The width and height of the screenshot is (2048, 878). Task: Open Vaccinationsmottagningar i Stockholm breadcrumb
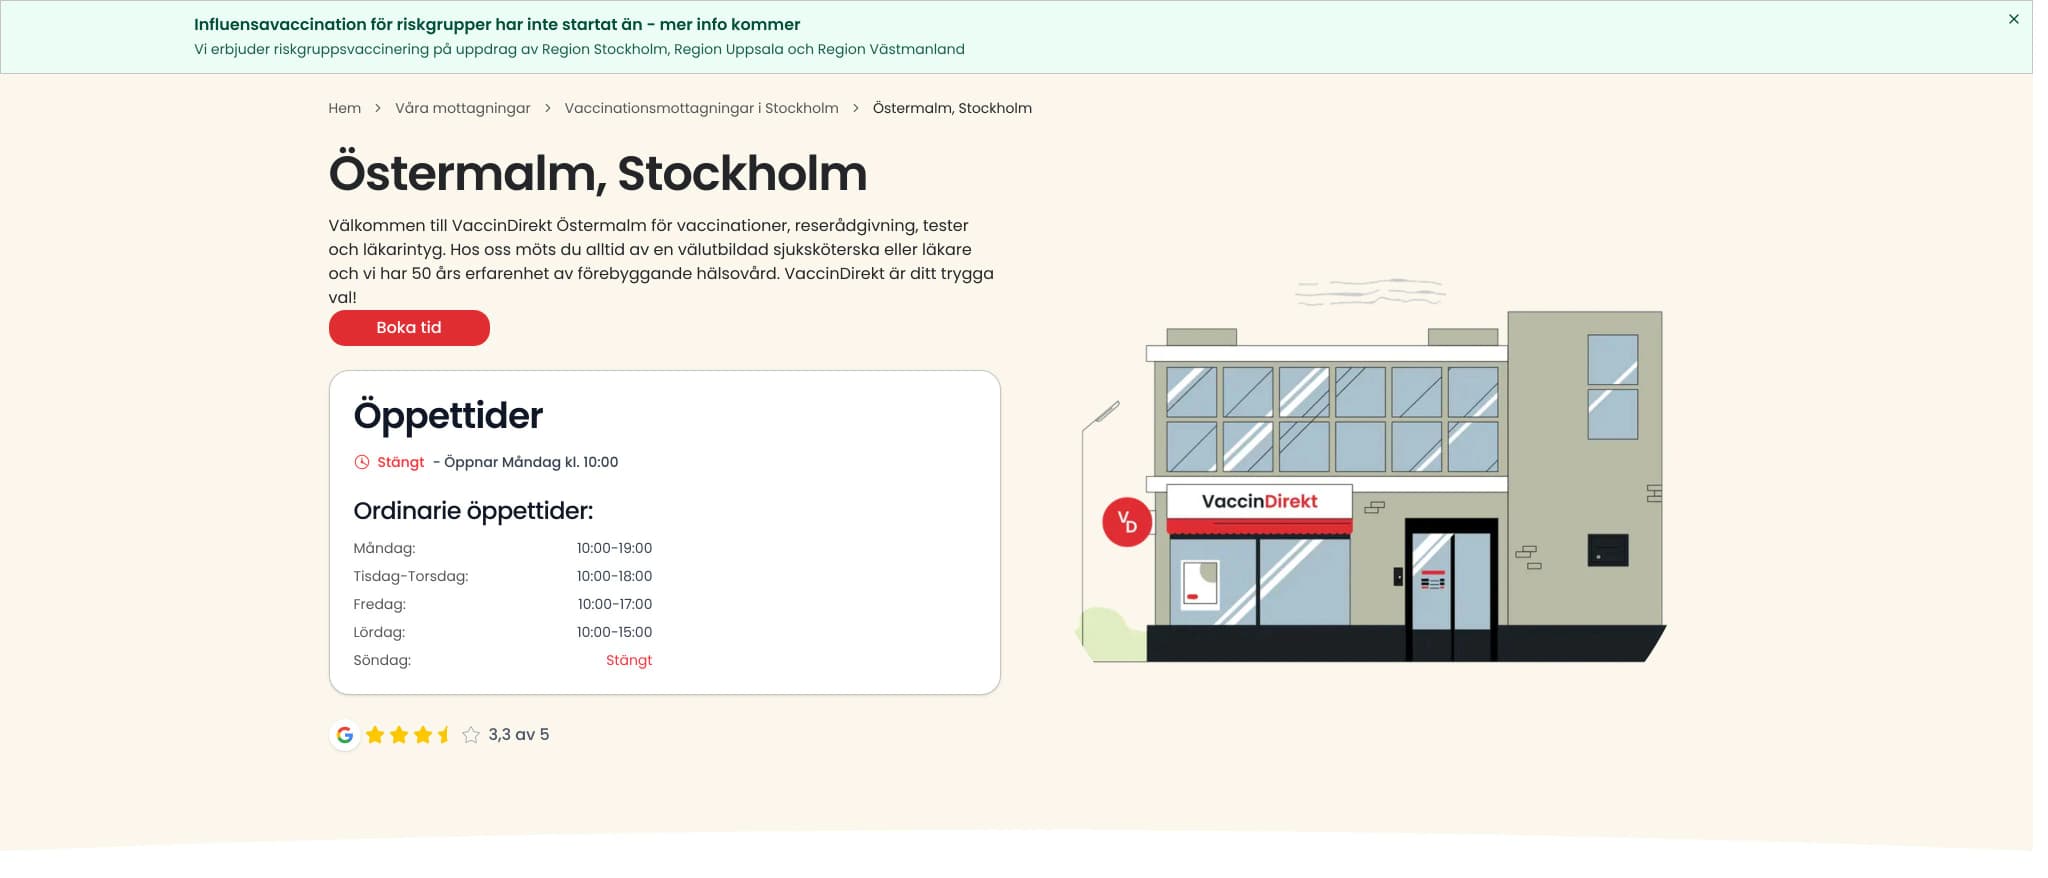pos(701,108)
